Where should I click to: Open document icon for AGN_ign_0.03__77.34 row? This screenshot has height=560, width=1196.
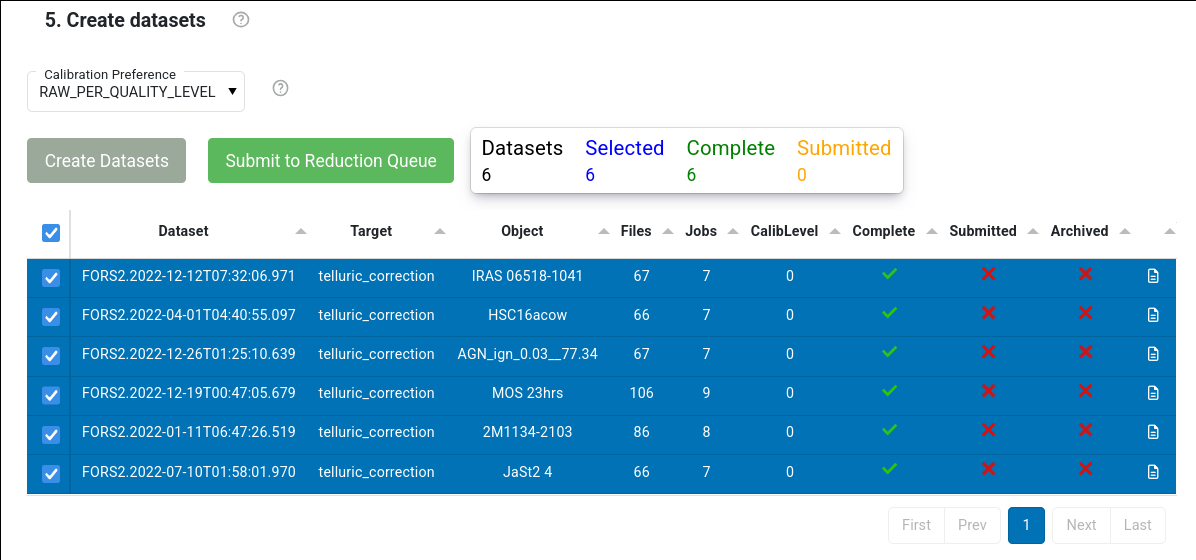point(1153,354)
